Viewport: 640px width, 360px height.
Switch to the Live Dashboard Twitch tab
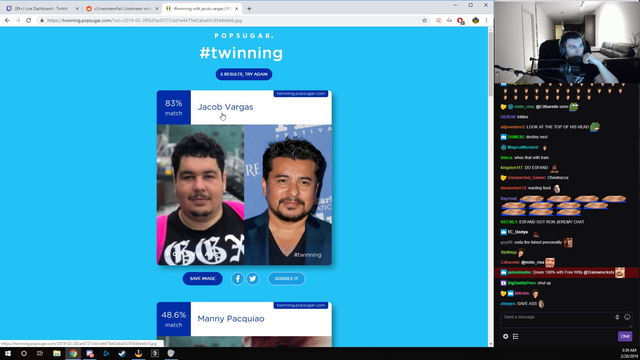click(x=41, y=9)
